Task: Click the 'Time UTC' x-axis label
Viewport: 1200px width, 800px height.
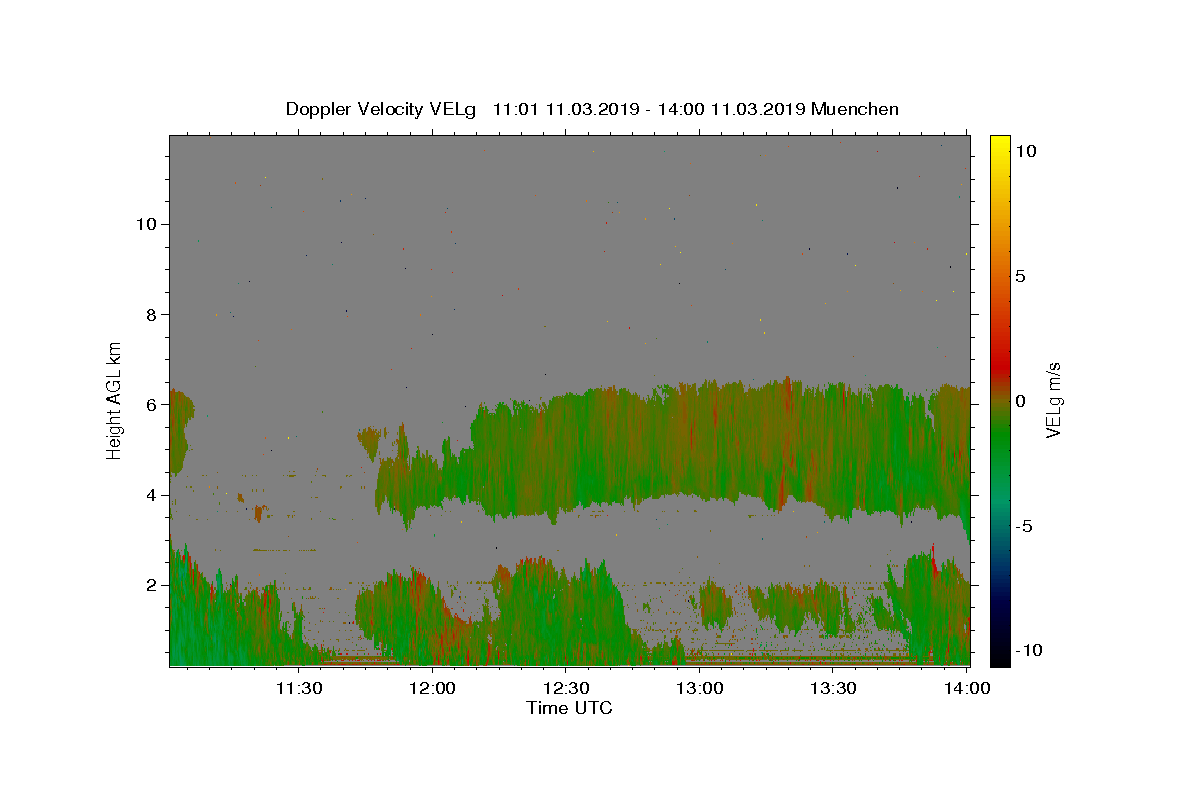Action: pyautogui.click(x=569, y=708)
